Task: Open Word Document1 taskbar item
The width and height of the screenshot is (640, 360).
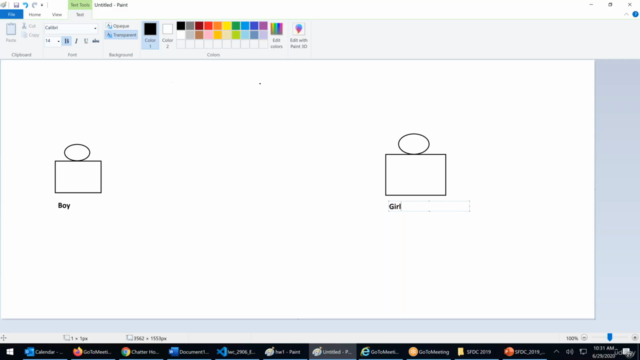Action: pyautogui.click(x=189, y=351)
